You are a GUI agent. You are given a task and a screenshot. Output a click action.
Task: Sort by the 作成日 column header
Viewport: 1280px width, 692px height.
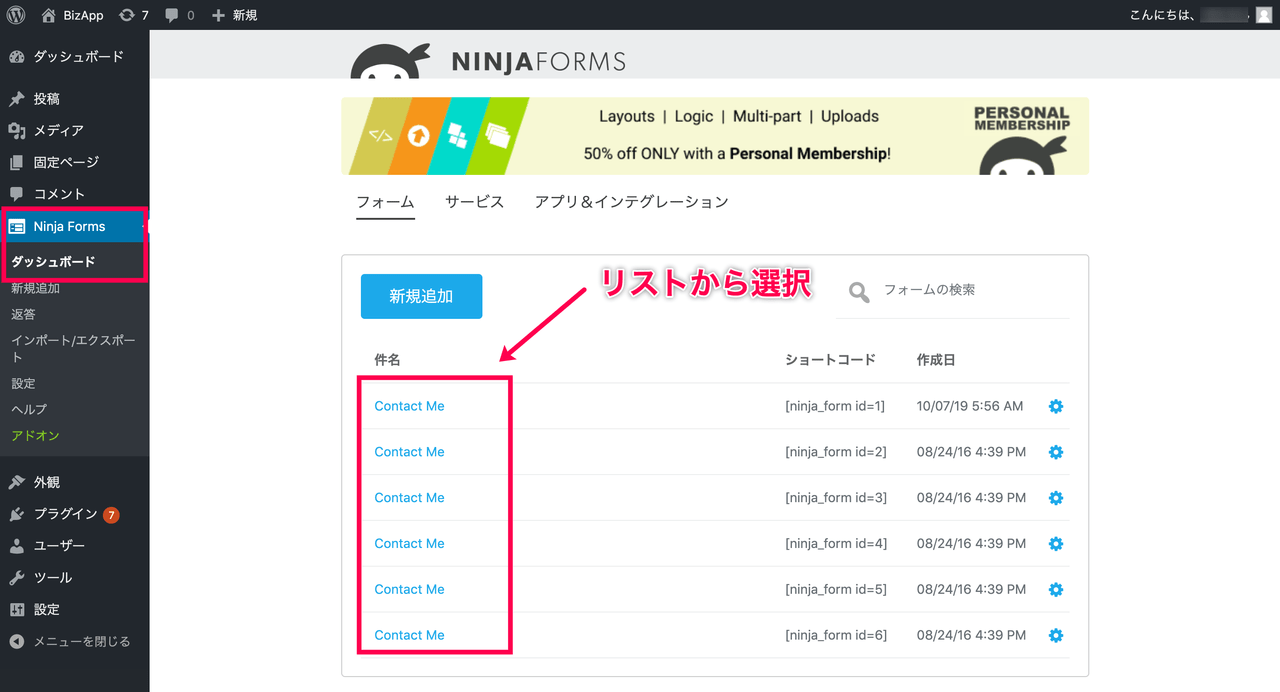[x=936, y=360]
